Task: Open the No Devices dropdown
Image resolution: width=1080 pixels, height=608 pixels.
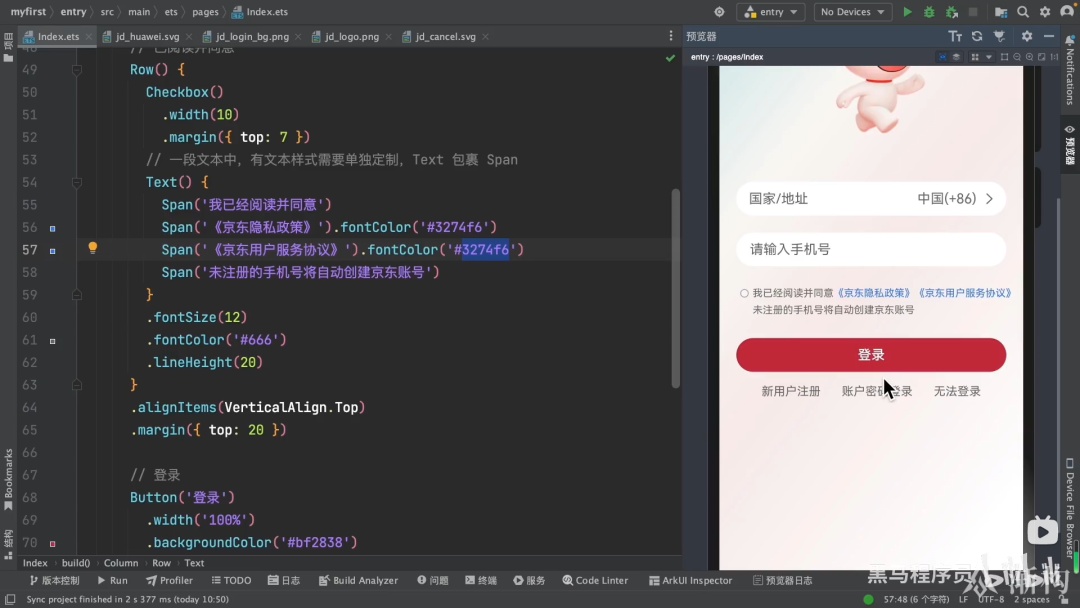Action: [853, 12]
